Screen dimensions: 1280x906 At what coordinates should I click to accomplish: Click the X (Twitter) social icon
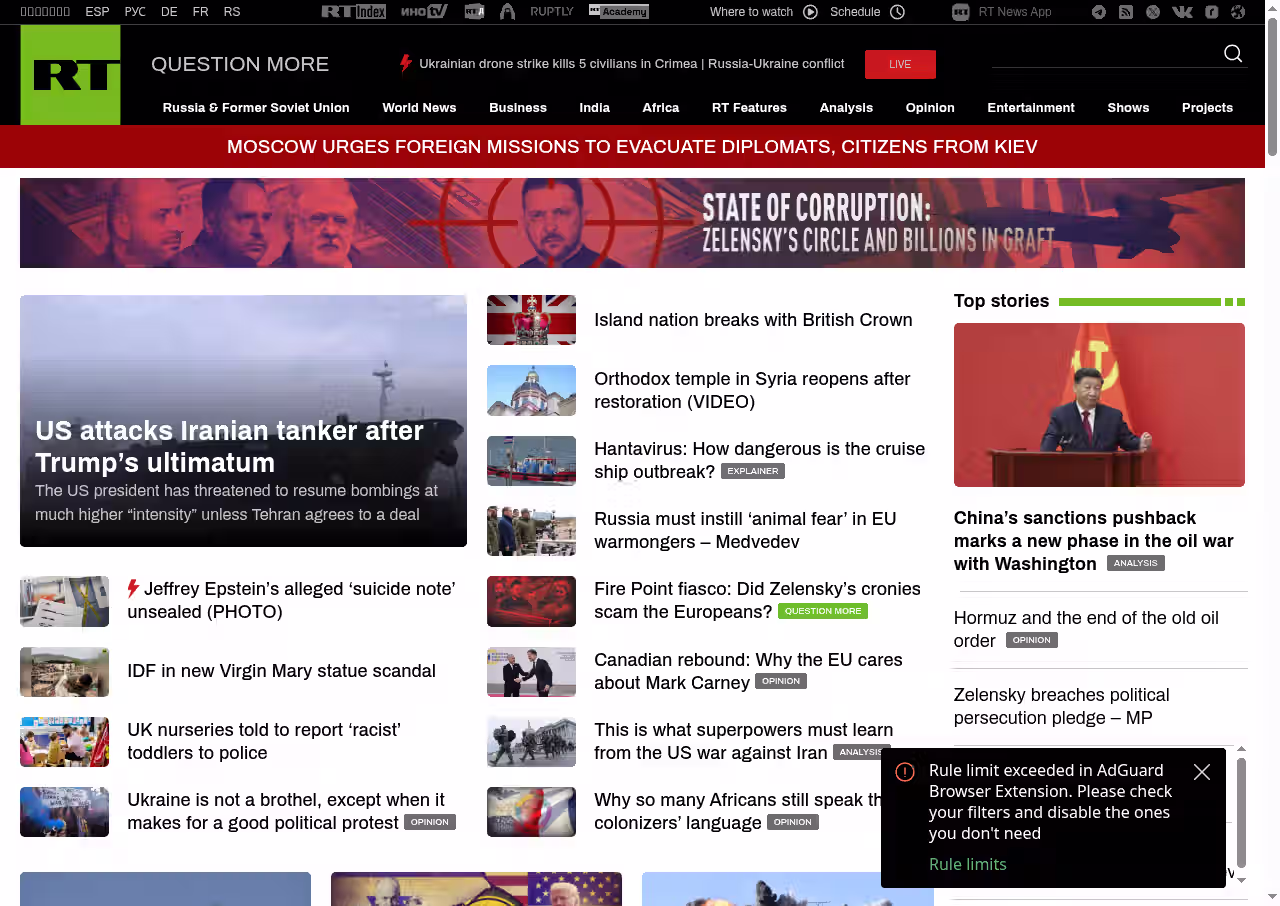pyautogui.click(x=1153, y=12)
